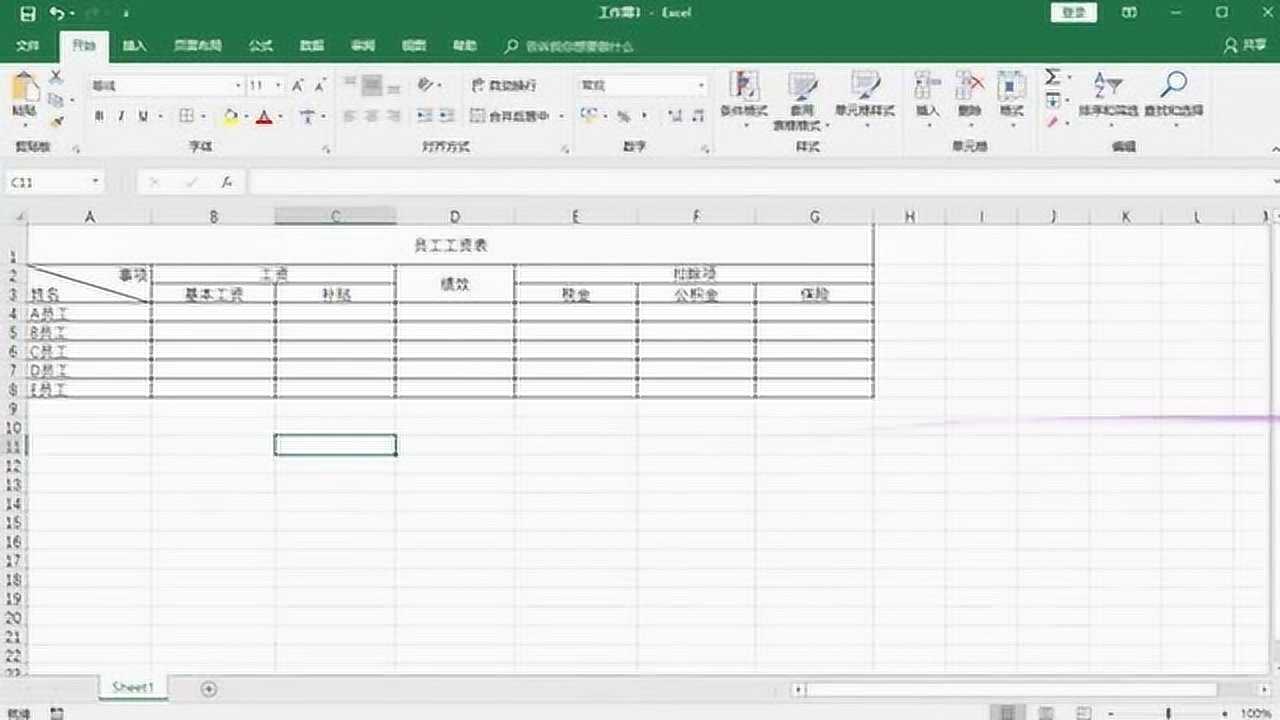
Task: Click the Sign in (登录) button
Action: 1074,13
